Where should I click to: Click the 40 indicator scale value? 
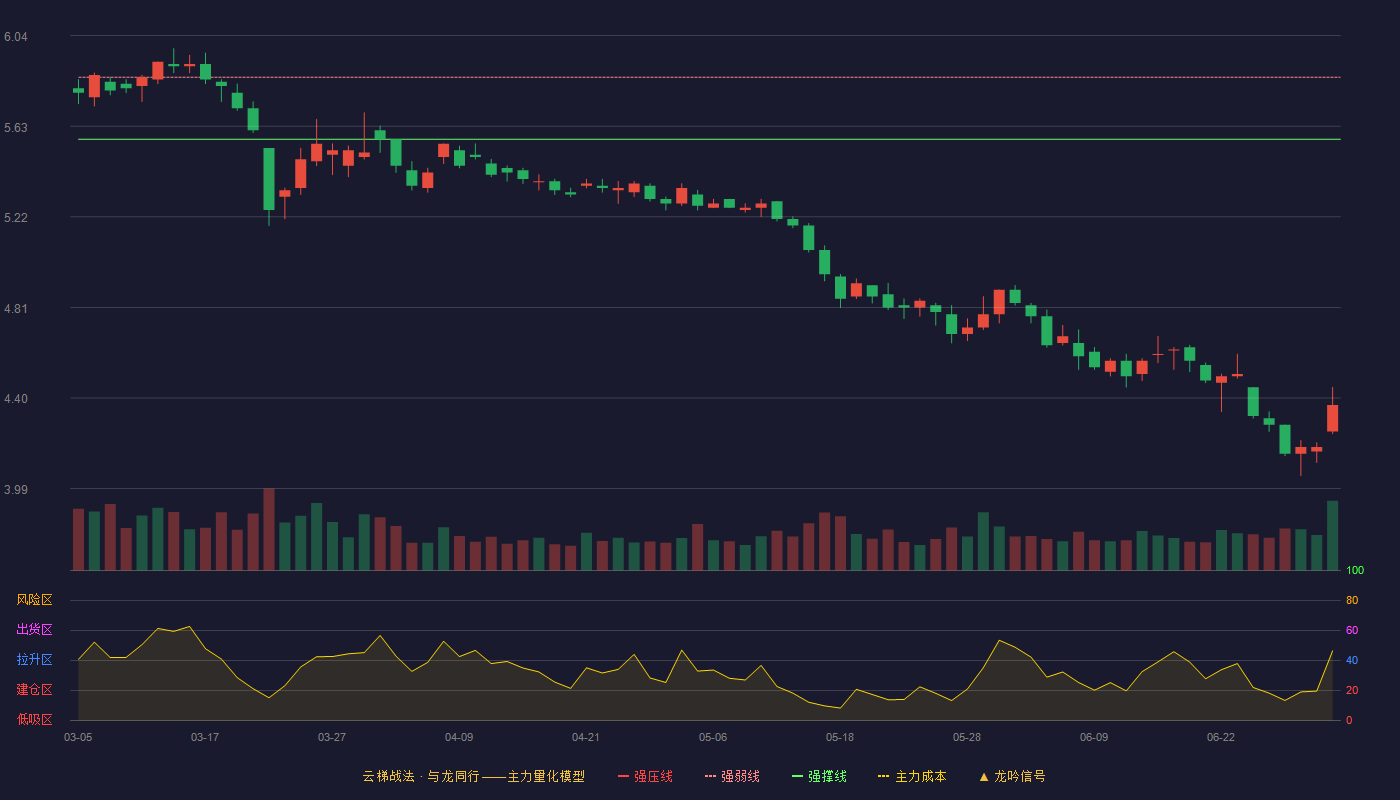click(x=1352, y=661)
